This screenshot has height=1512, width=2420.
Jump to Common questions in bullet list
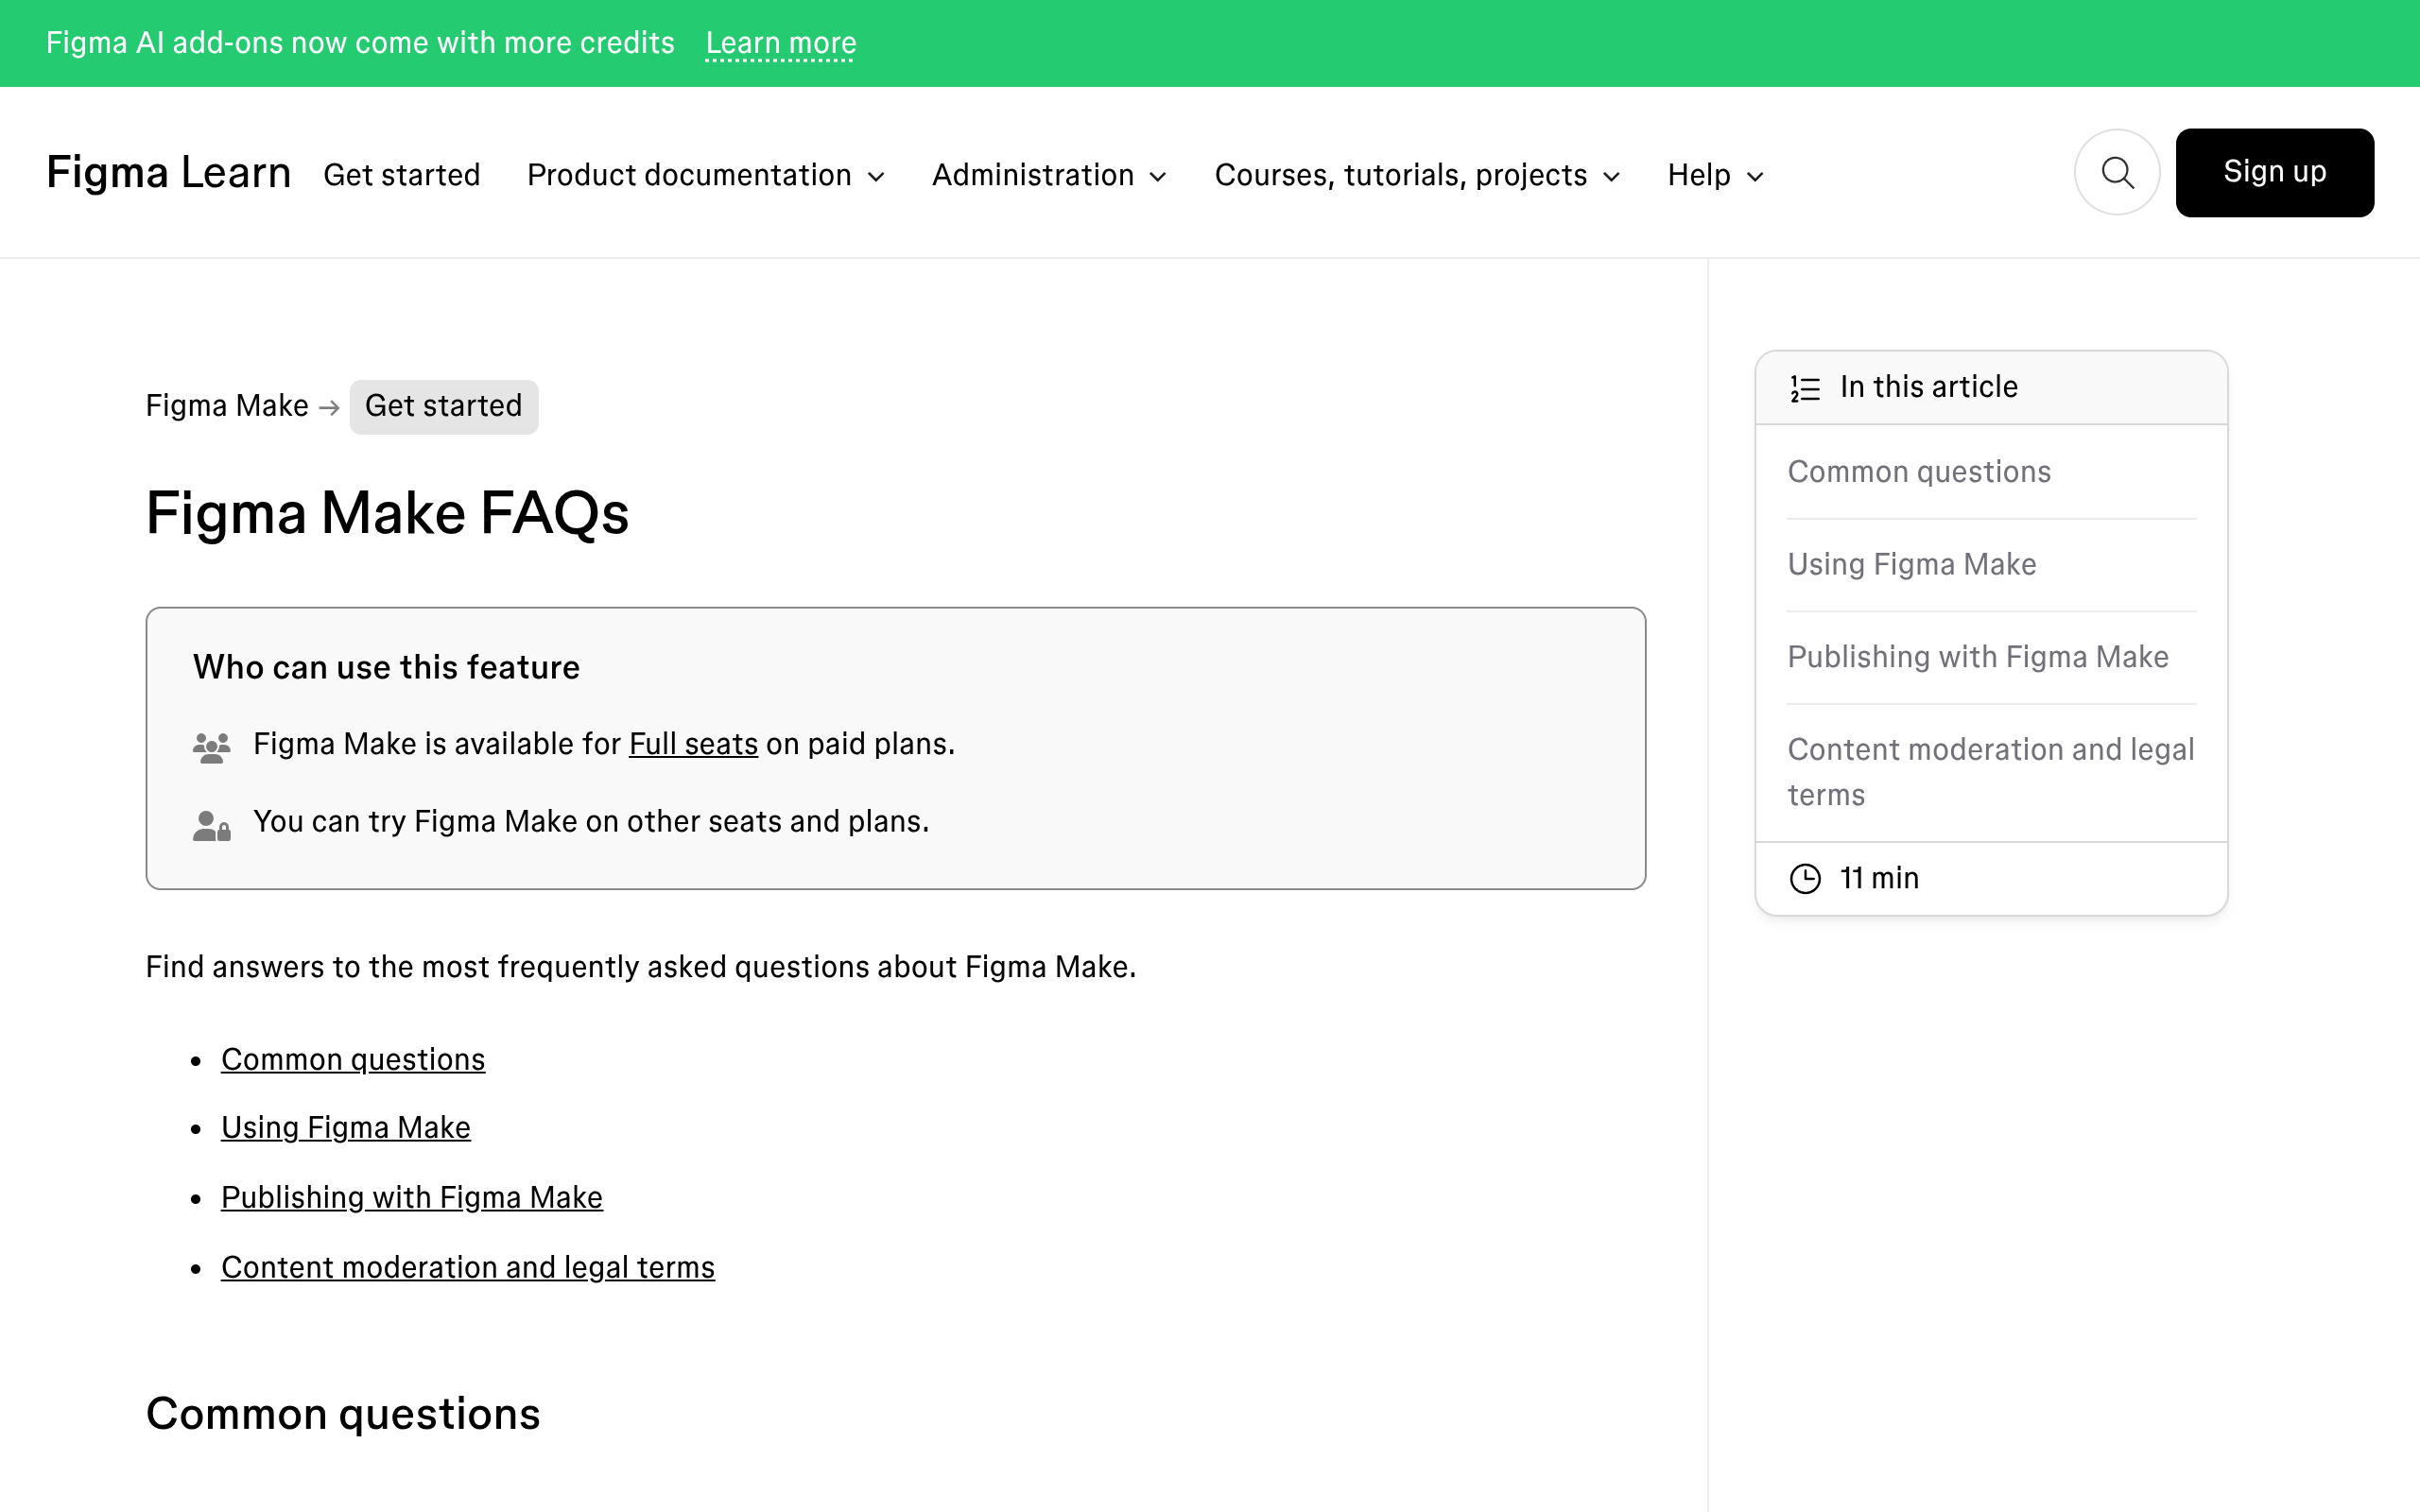[x=353, y=1059]
